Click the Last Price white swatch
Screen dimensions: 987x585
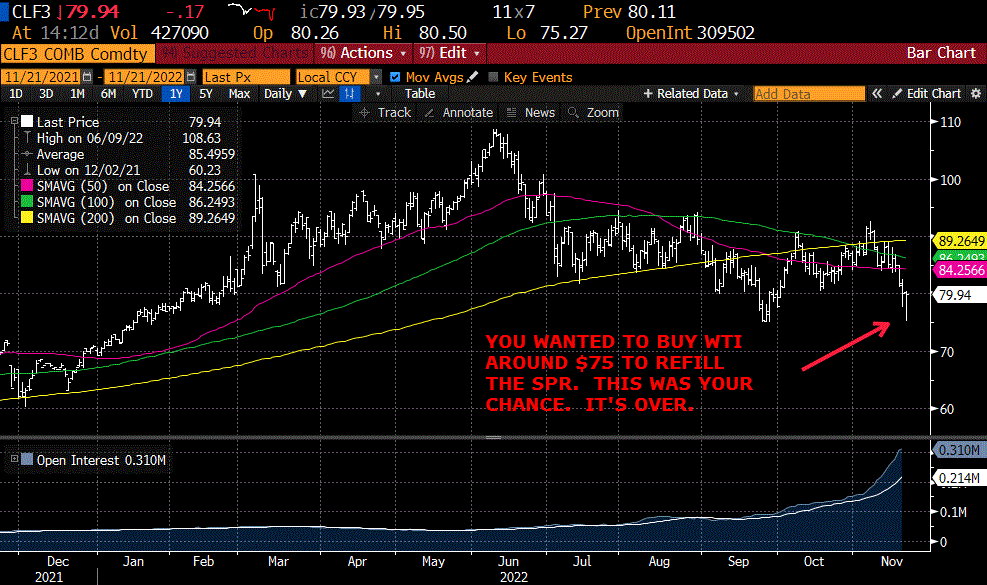[x=27, y=122]
